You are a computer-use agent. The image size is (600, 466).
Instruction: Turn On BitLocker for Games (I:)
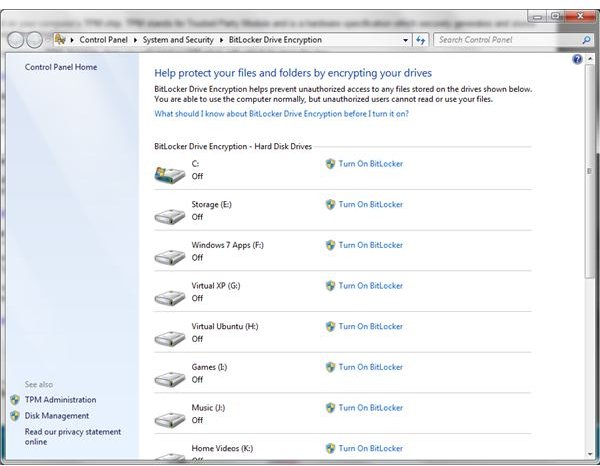point(370,367)
